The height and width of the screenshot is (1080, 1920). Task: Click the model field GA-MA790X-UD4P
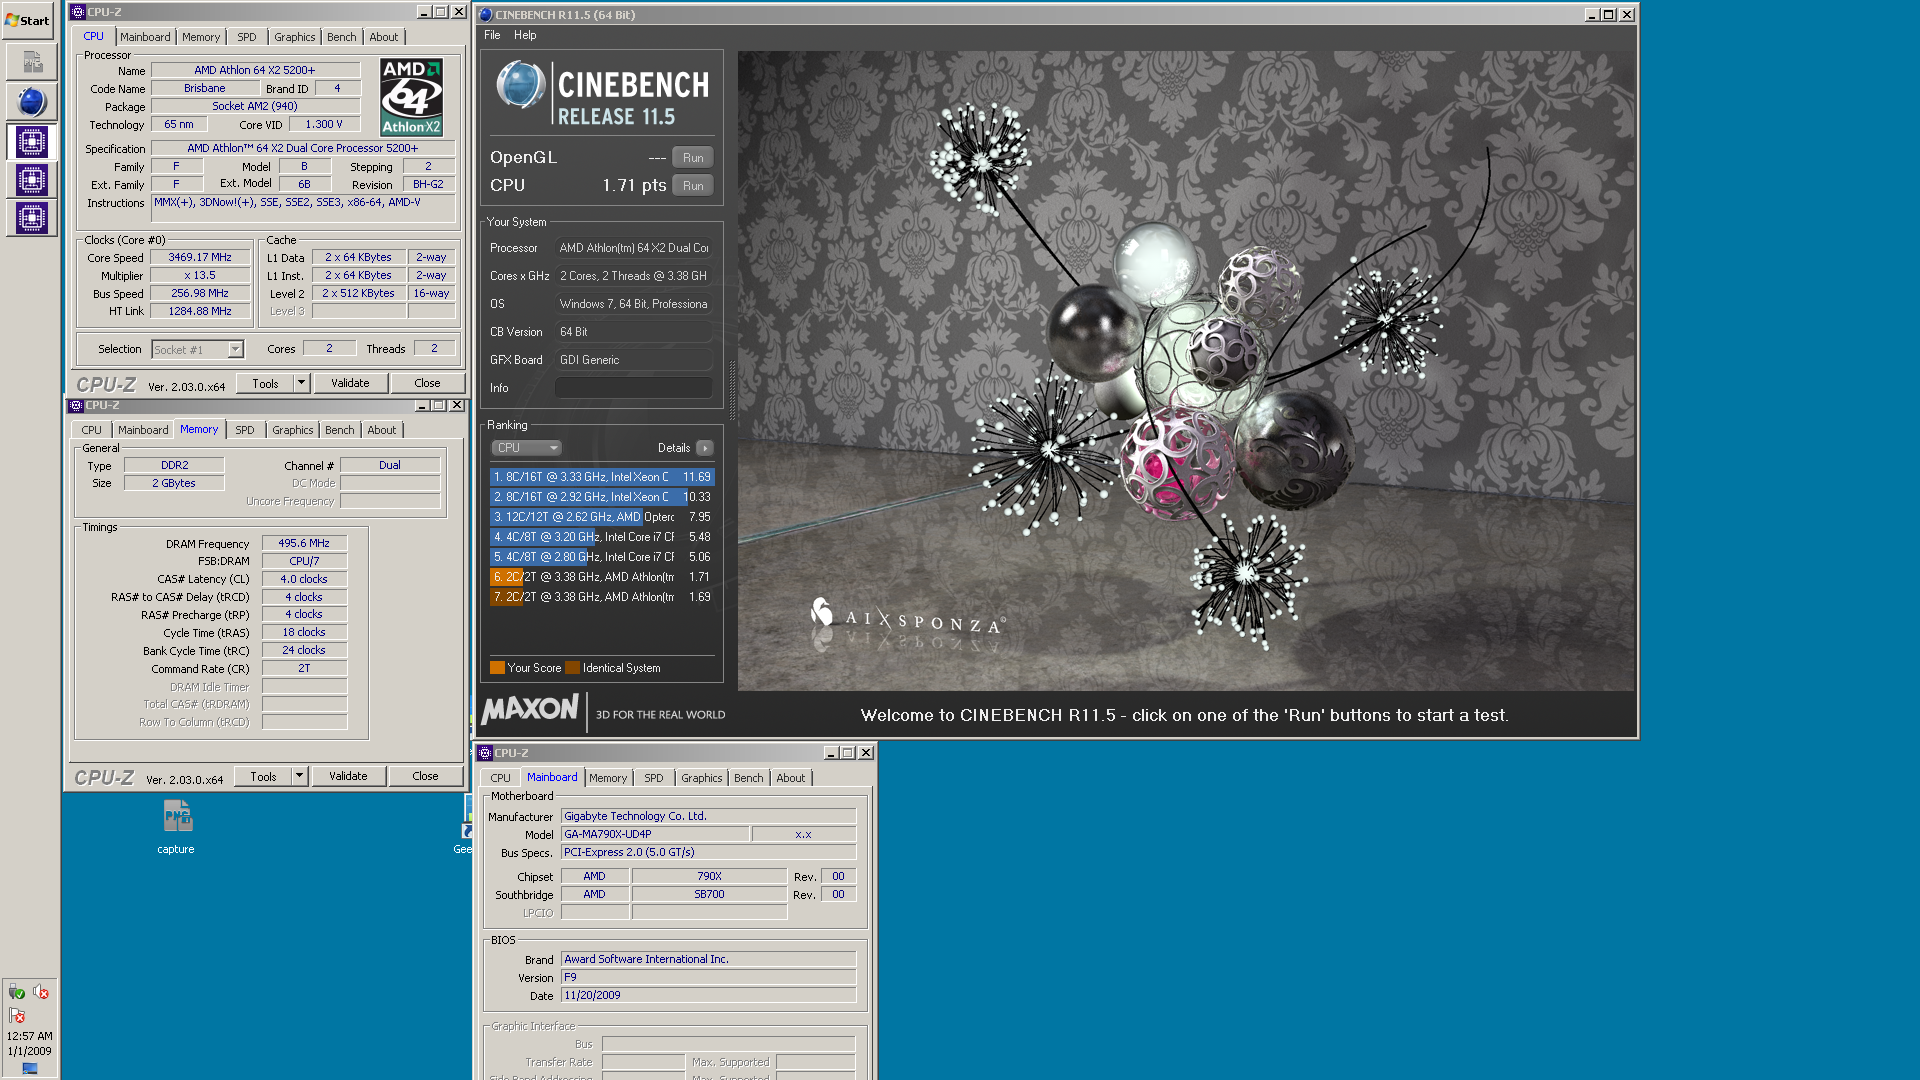[654, 834]
